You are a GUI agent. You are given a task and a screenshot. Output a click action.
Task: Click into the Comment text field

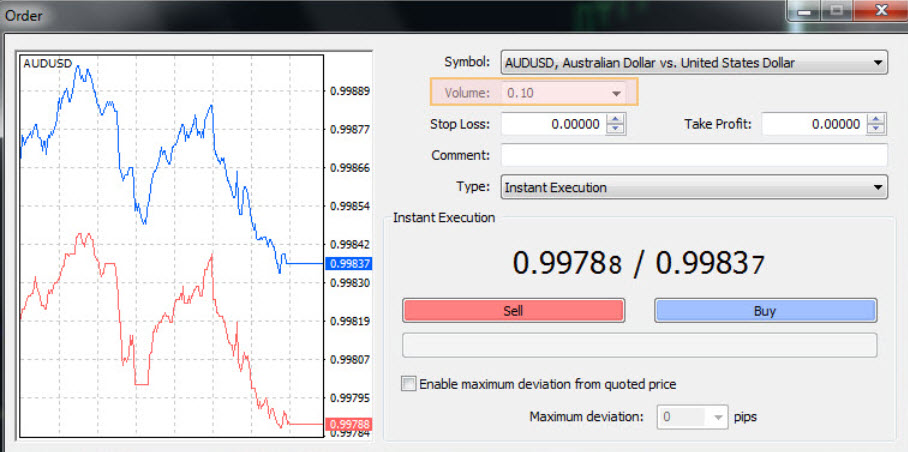click(694, 155)
